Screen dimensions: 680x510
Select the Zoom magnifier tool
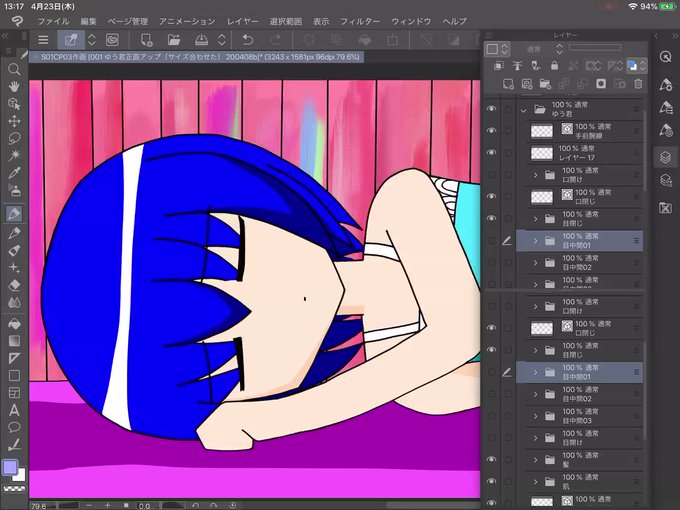point(14,69)
